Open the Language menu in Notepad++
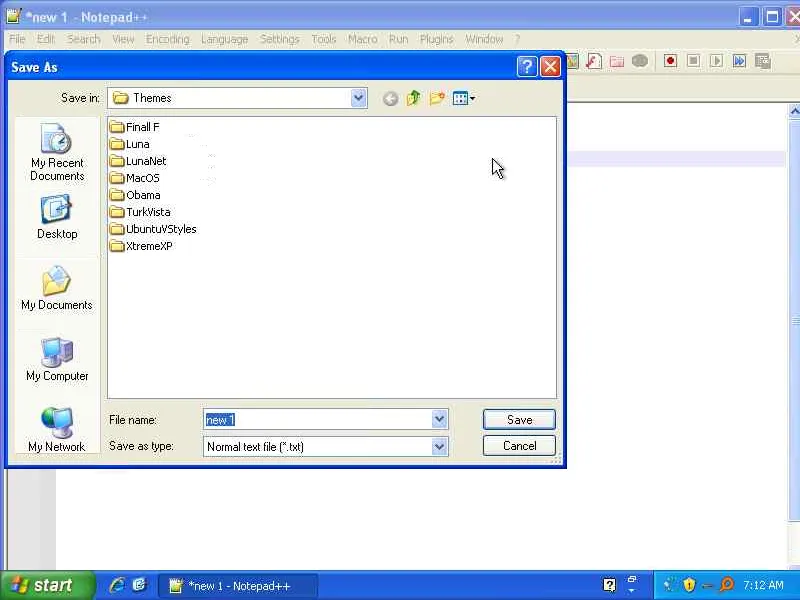 coord(224,39)
